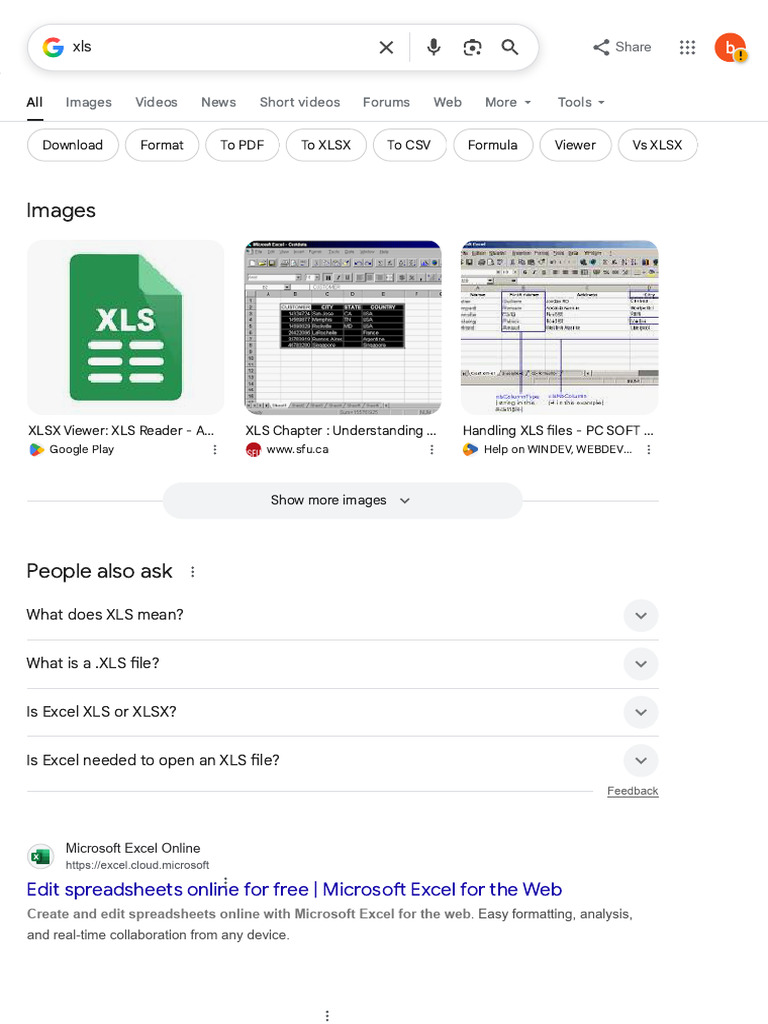Open Google account profile avatar
Image resolution: width=768 pixels, height=1024 pixels.
pos(730,47)
